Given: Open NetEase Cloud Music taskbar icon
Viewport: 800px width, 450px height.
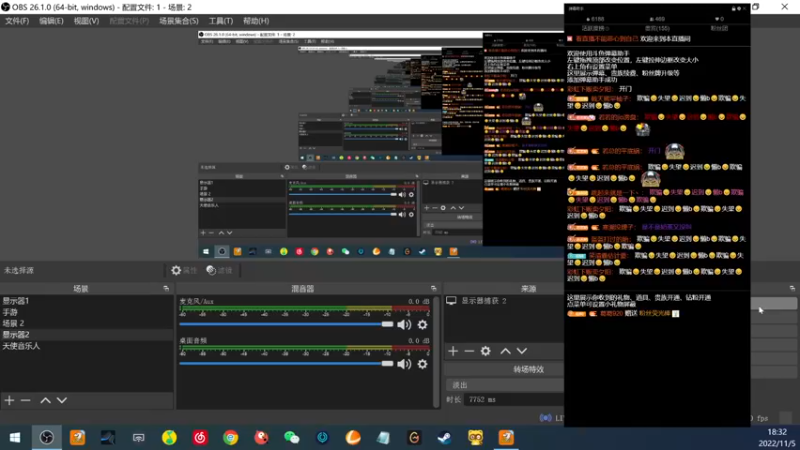Looking at the screenshot, I should tap(200, 438).
